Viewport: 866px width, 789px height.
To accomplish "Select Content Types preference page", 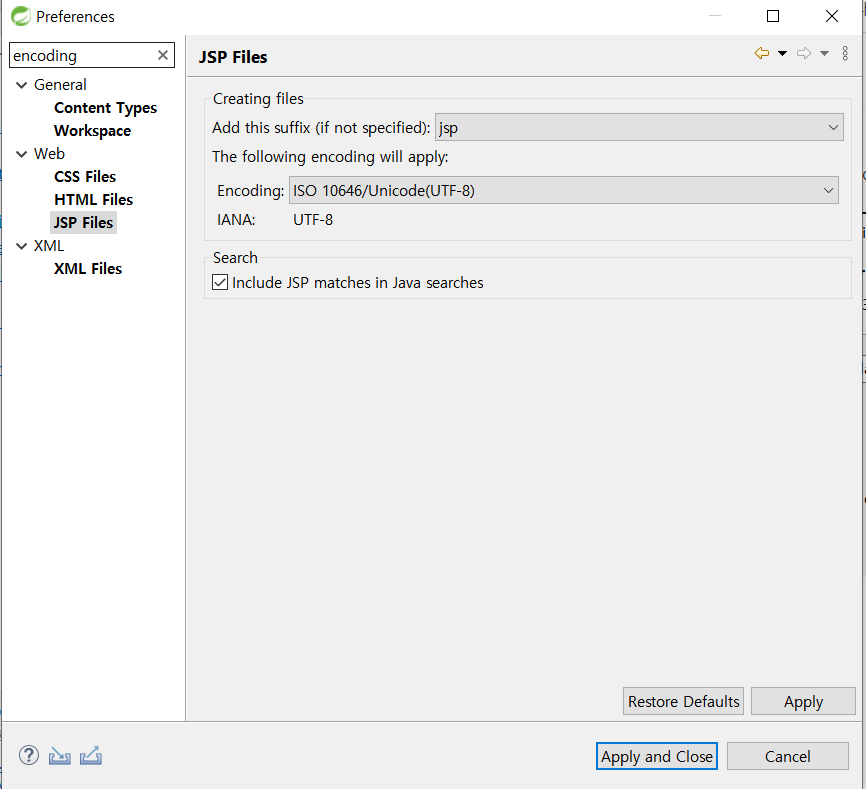I will click(105, 108).
